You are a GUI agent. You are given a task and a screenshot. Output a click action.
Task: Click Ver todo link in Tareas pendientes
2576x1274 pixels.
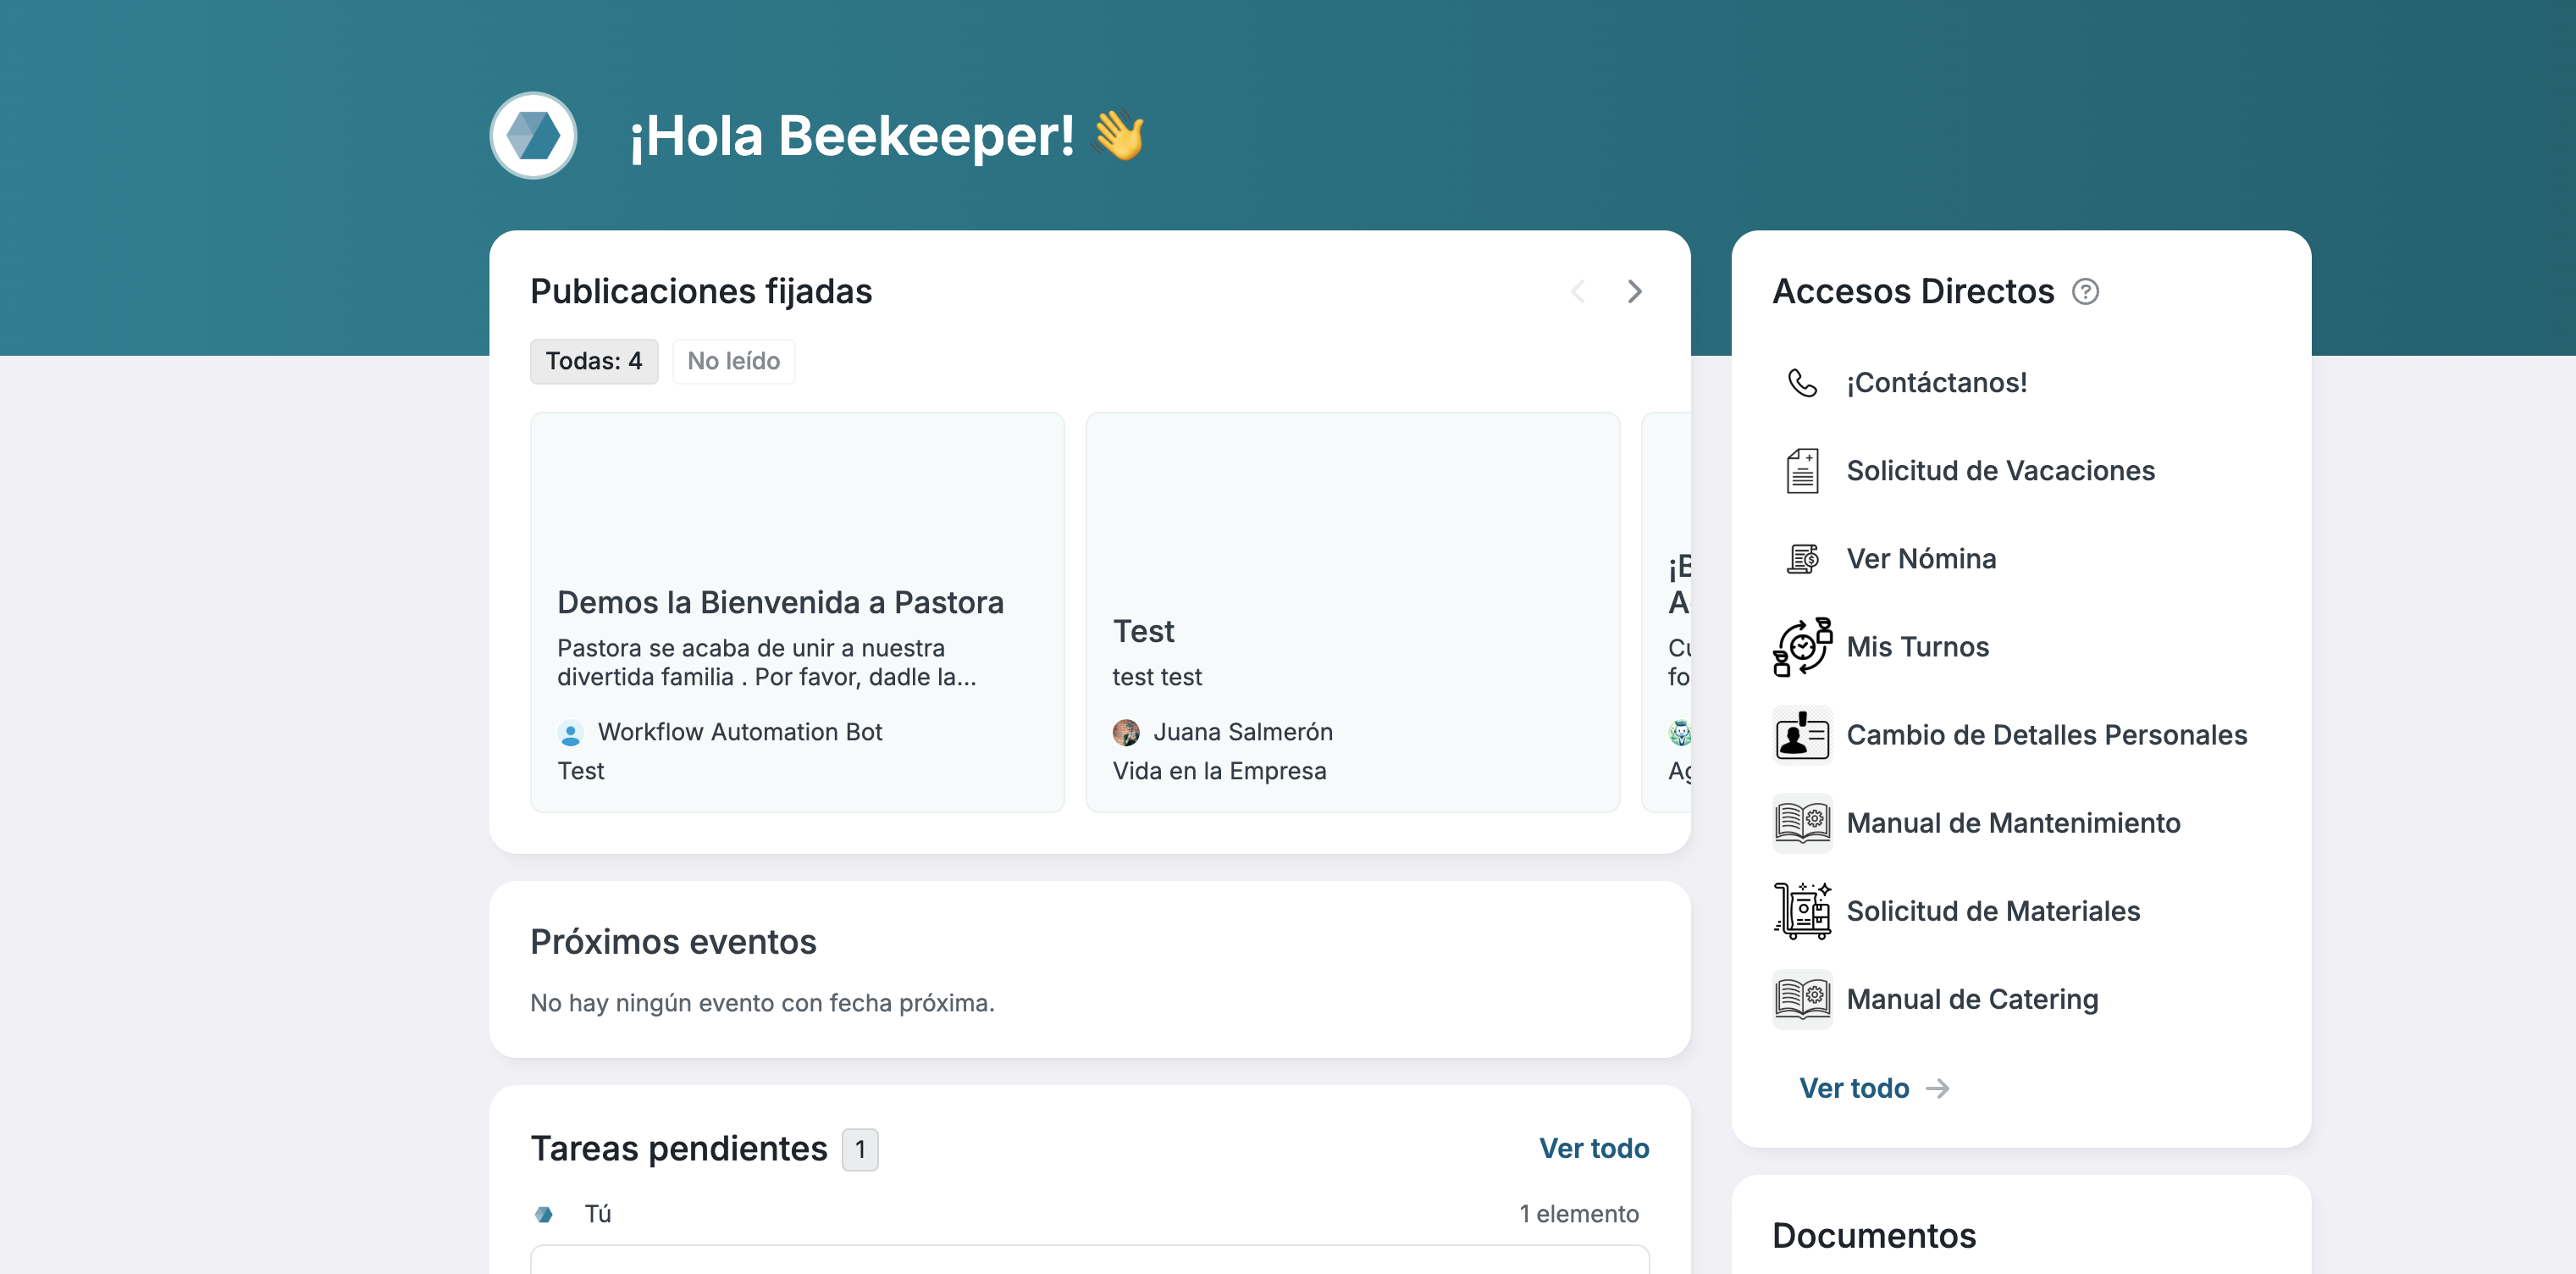[x=1594, y=1148]
